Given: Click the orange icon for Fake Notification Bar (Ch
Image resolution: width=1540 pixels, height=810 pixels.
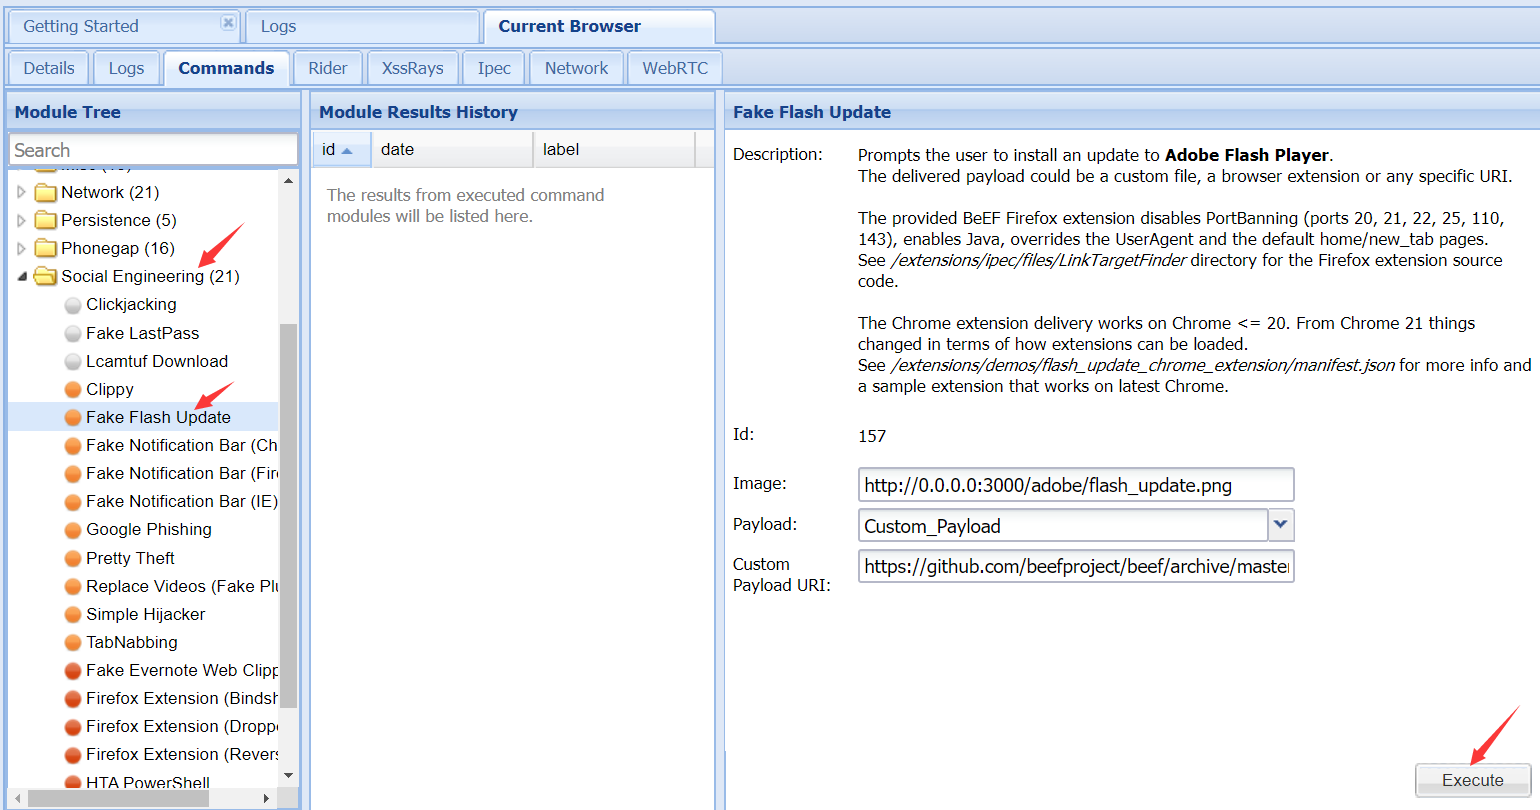Looking at the screenshot, I should (73, 445).
